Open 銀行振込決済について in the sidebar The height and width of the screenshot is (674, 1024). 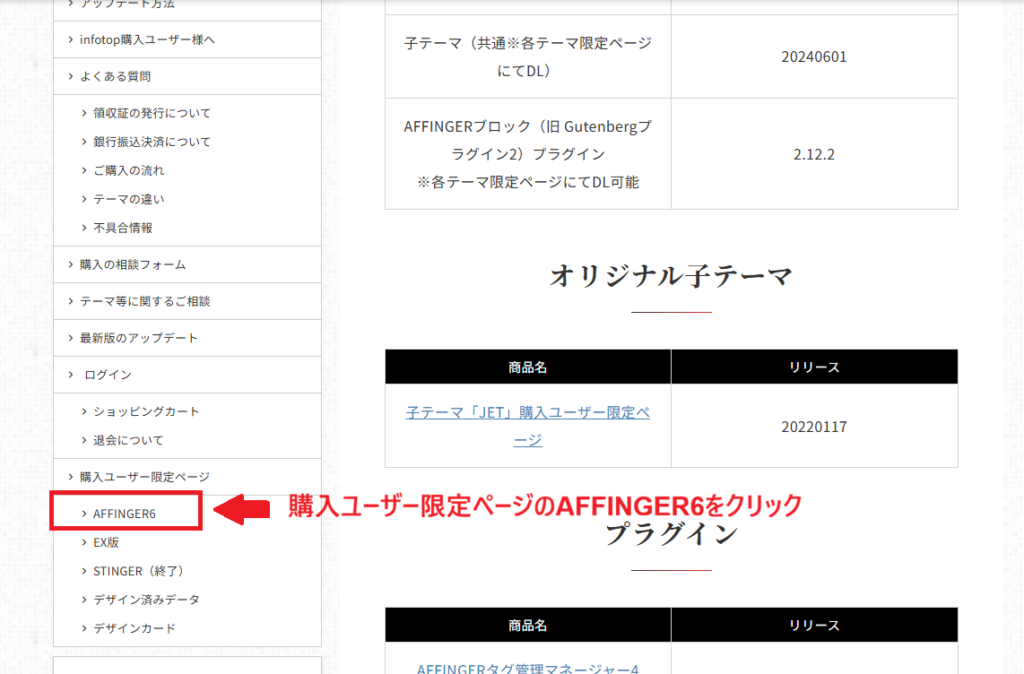pyautogui.click(x=152, y=142)
